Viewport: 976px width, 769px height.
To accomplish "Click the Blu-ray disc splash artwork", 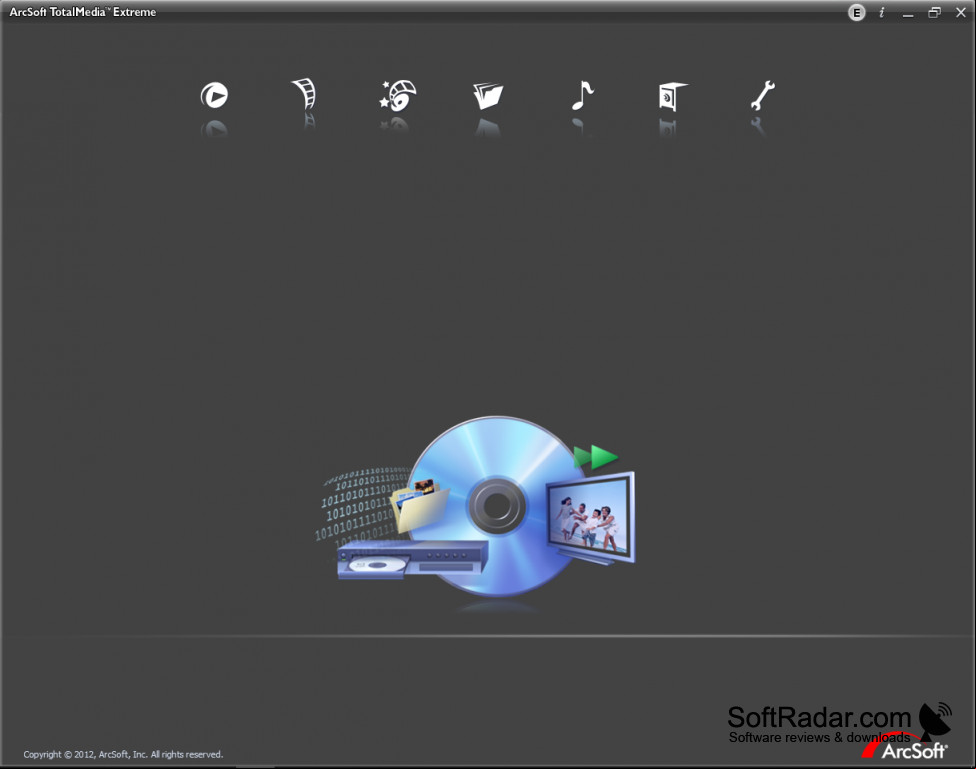I will coord(477,508).
